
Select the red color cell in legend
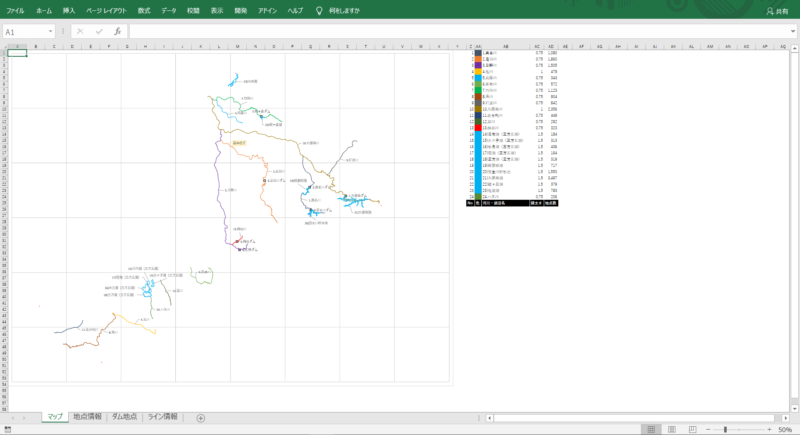(x=478, y=127)
